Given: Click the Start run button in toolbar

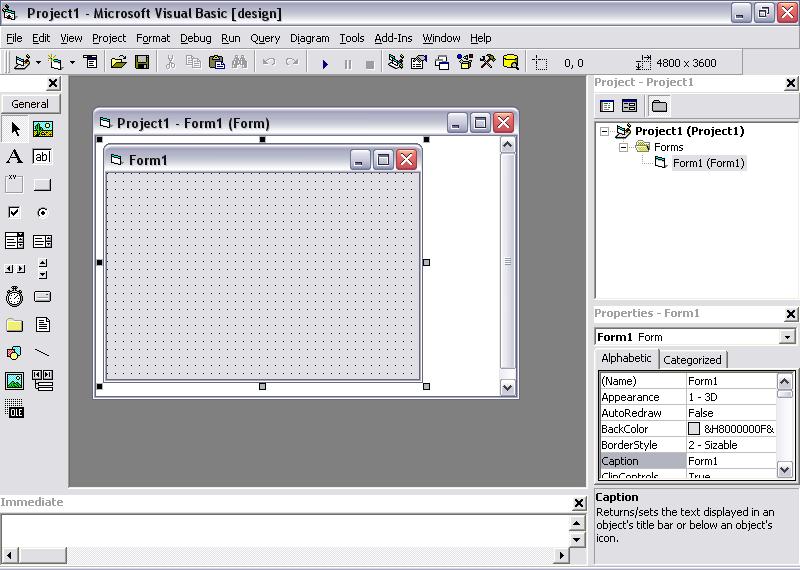Looking at the screenshot, I should coord(325,63).
